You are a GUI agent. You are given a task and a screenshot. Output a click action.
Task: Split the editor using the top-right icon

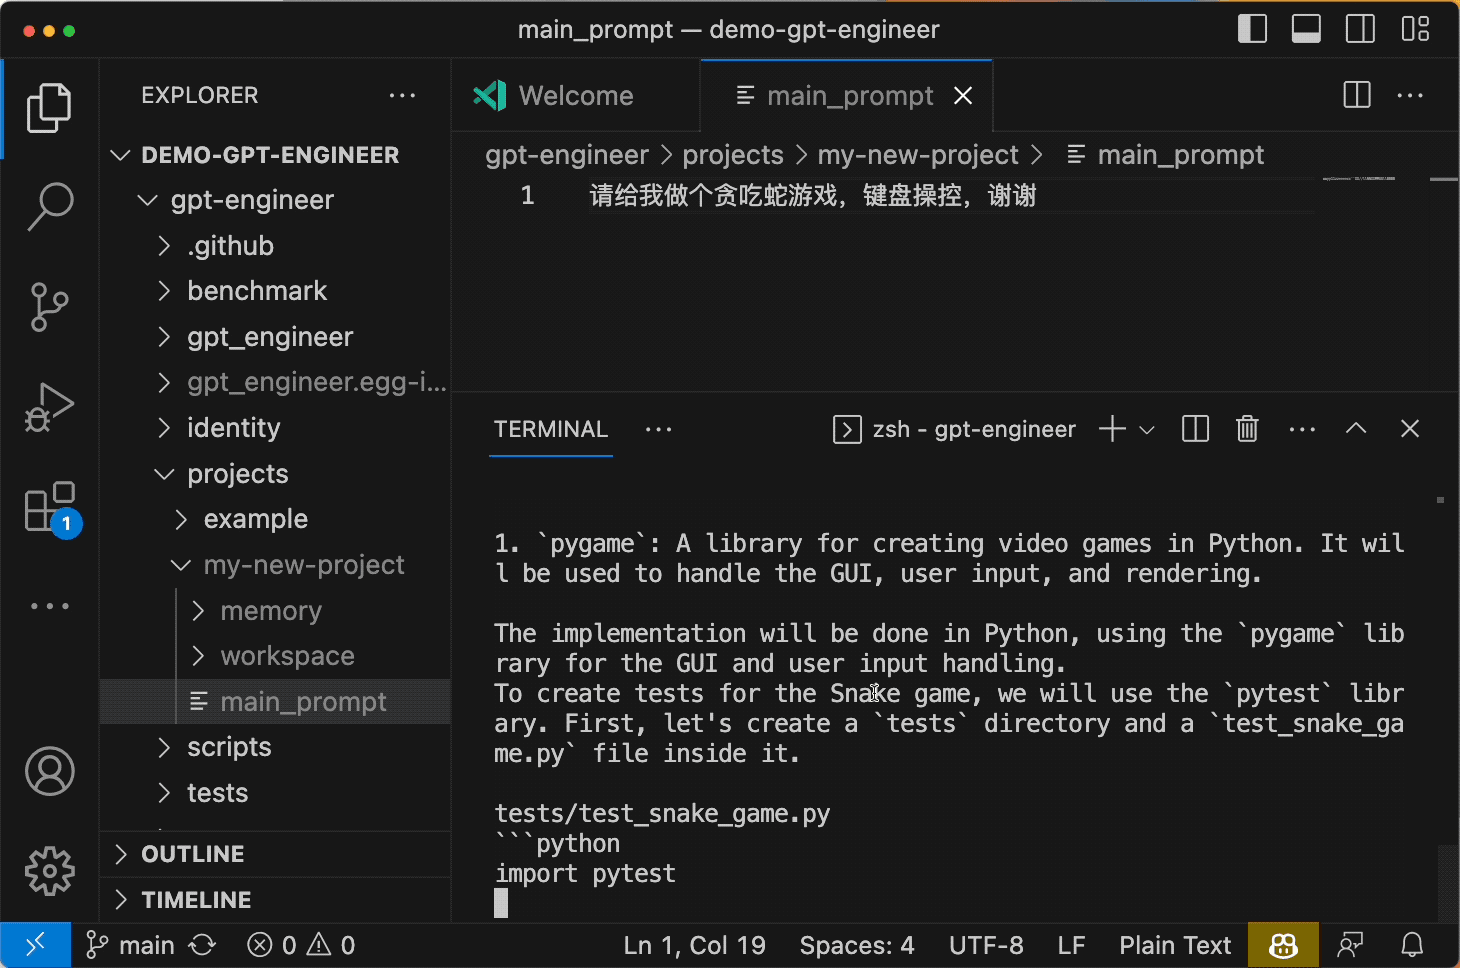click(1355, 95)
